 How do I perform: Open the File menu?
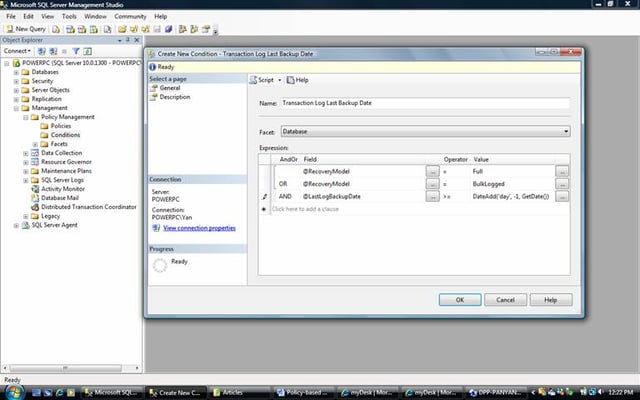click(11, 16)
